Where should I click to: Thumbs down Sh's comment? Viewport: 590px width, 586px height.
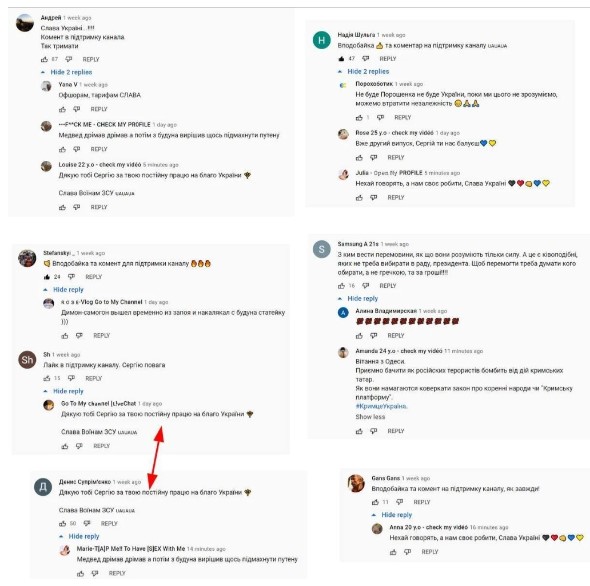[x=71, y=378]
